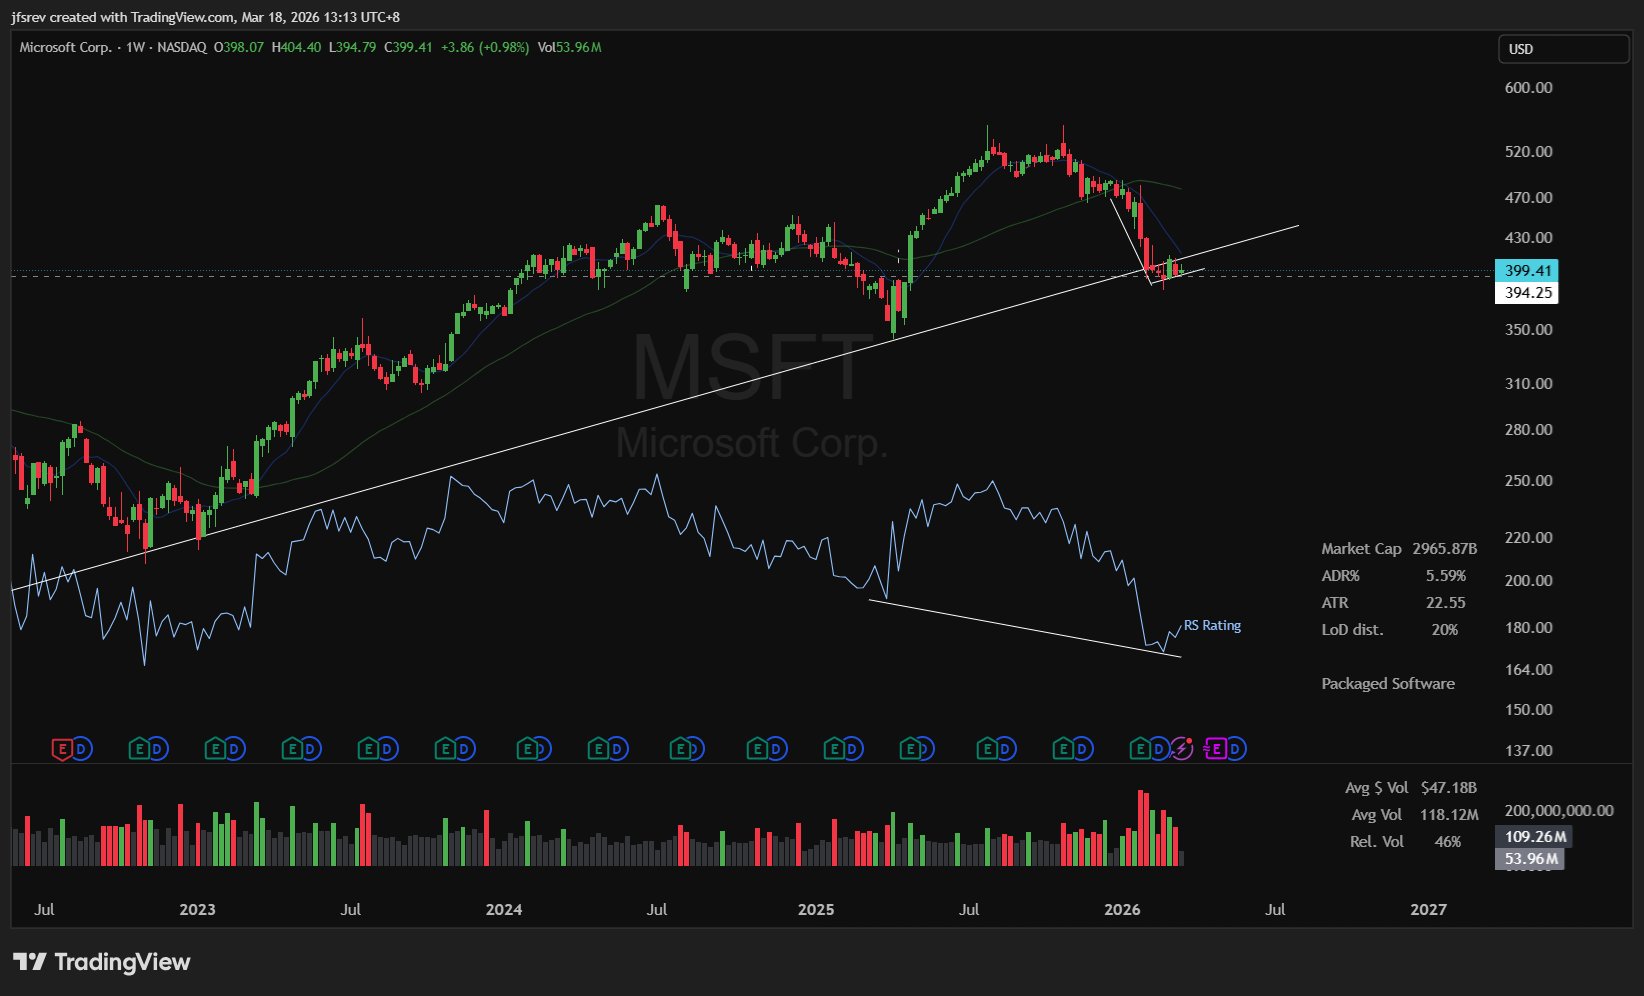Click the pink upcoming earnings E marker
Screen dimensions: 1644x996
pos(1215,748)
